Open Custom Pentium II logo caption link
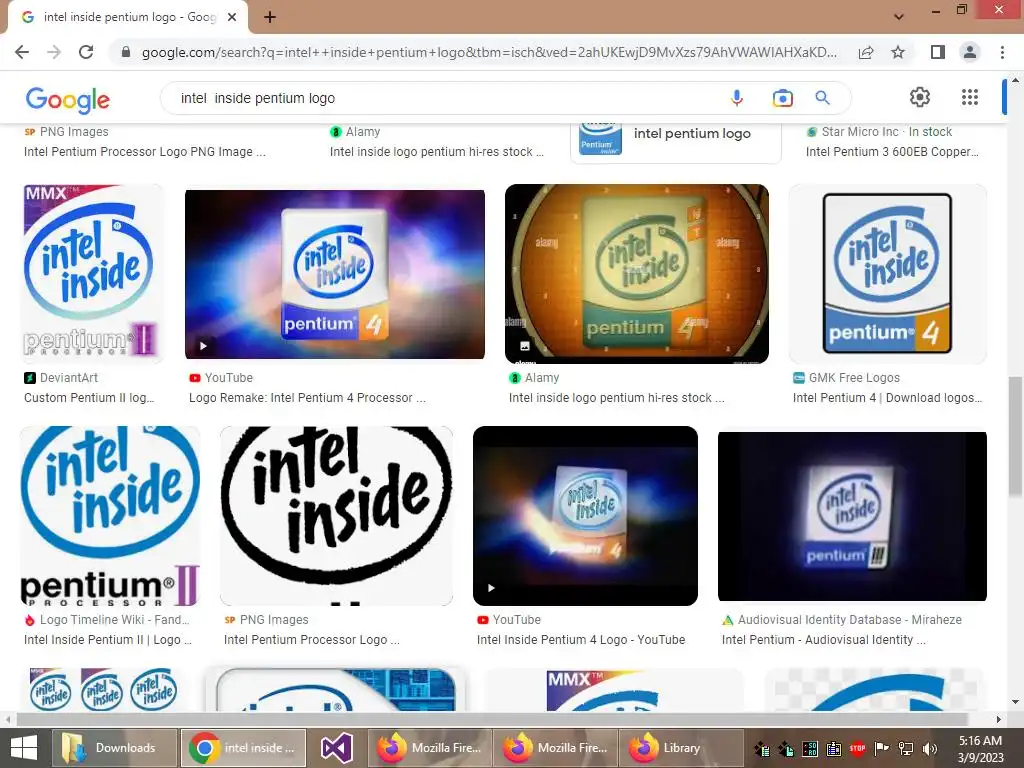The height and width of the screenshot is (768, 1024). click(x=89, y=398)
